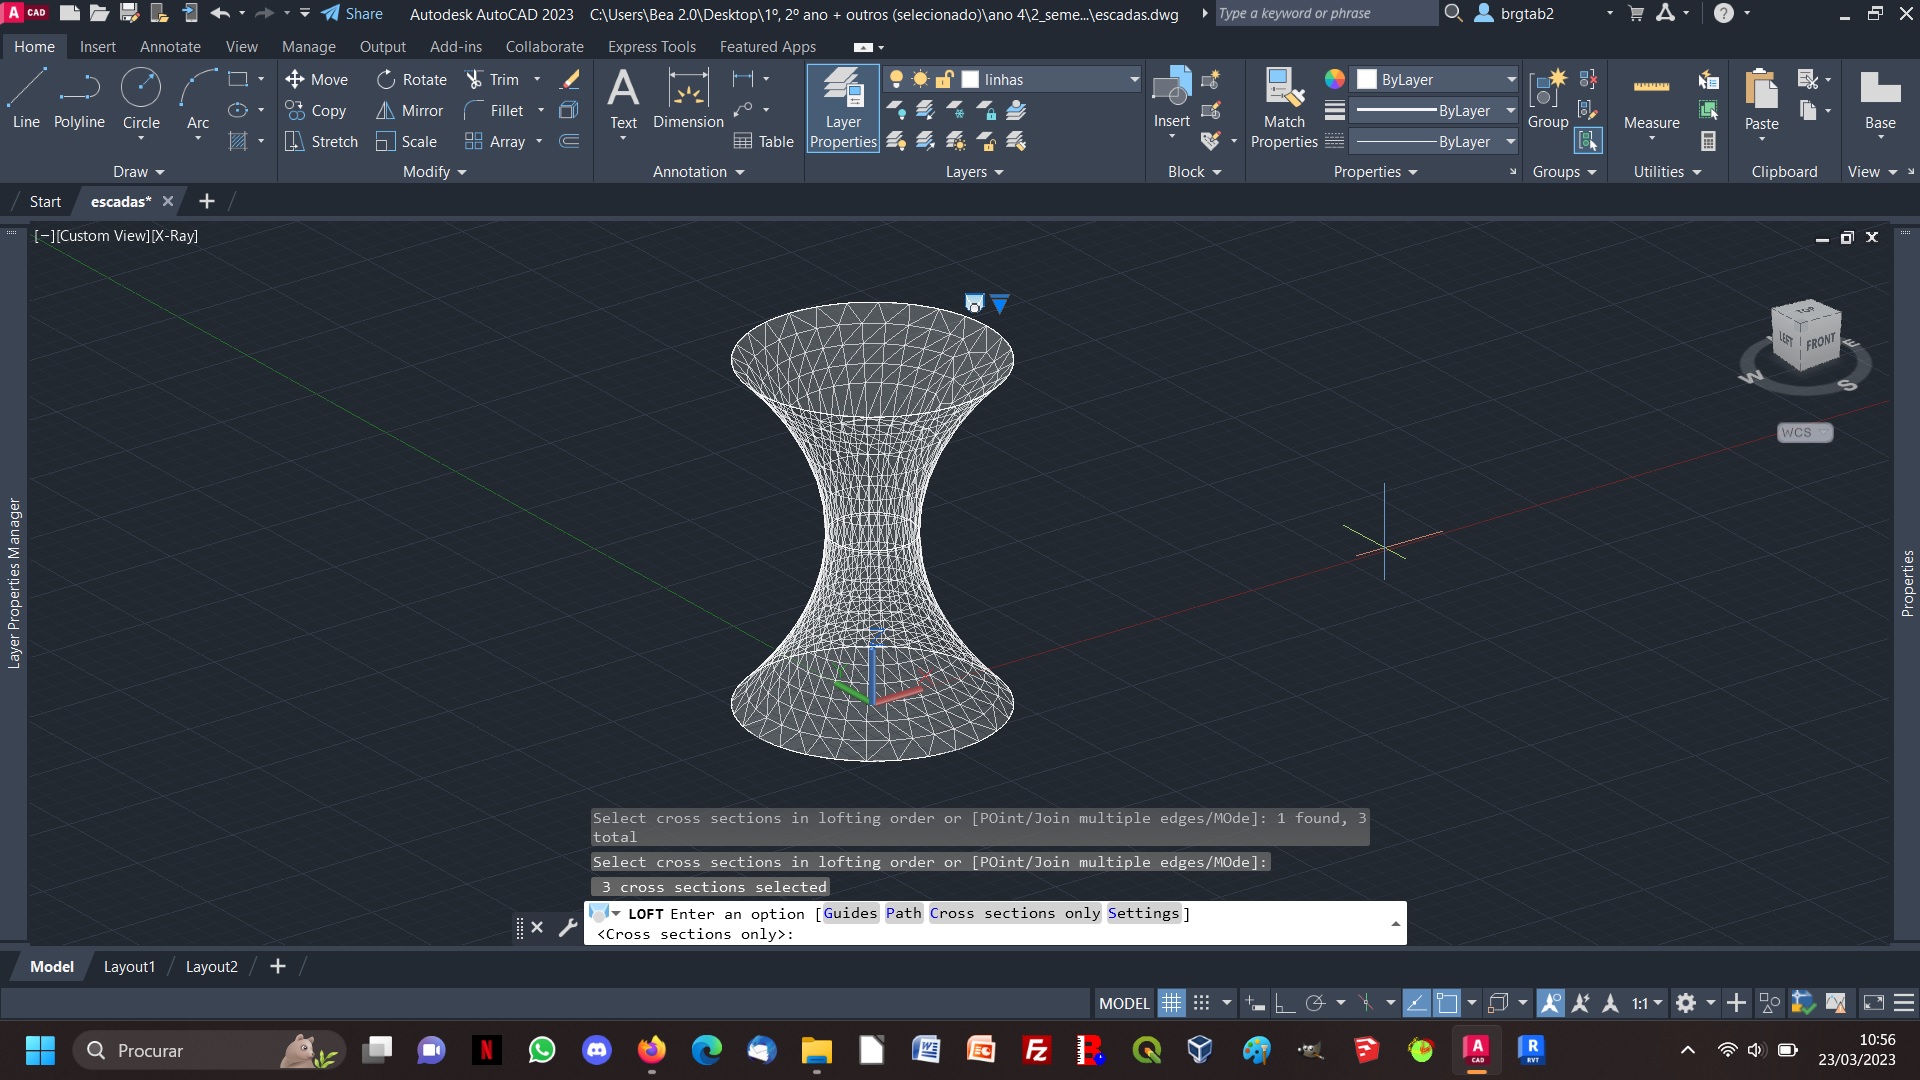Click the ViewCube FRONT face
The height and width of the screenshot is (1080, 1920).
click(x=1819, y=343)
